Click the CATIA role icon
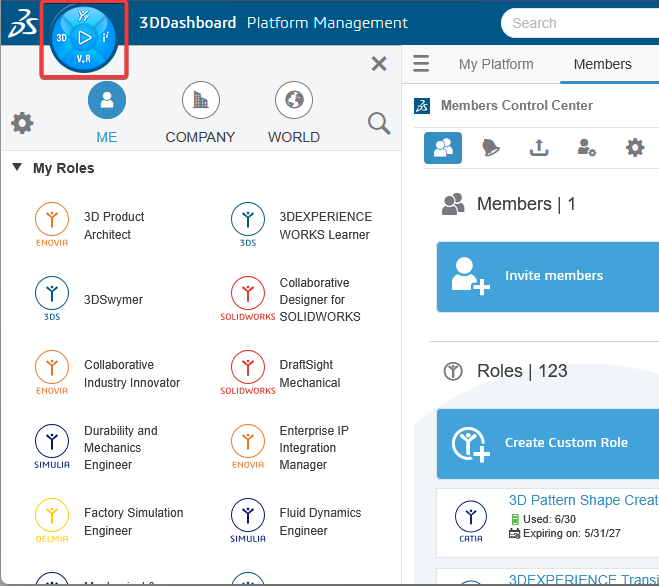Image resolution: width=659 pixels, height=586 pixels. [x=471, y=521]
